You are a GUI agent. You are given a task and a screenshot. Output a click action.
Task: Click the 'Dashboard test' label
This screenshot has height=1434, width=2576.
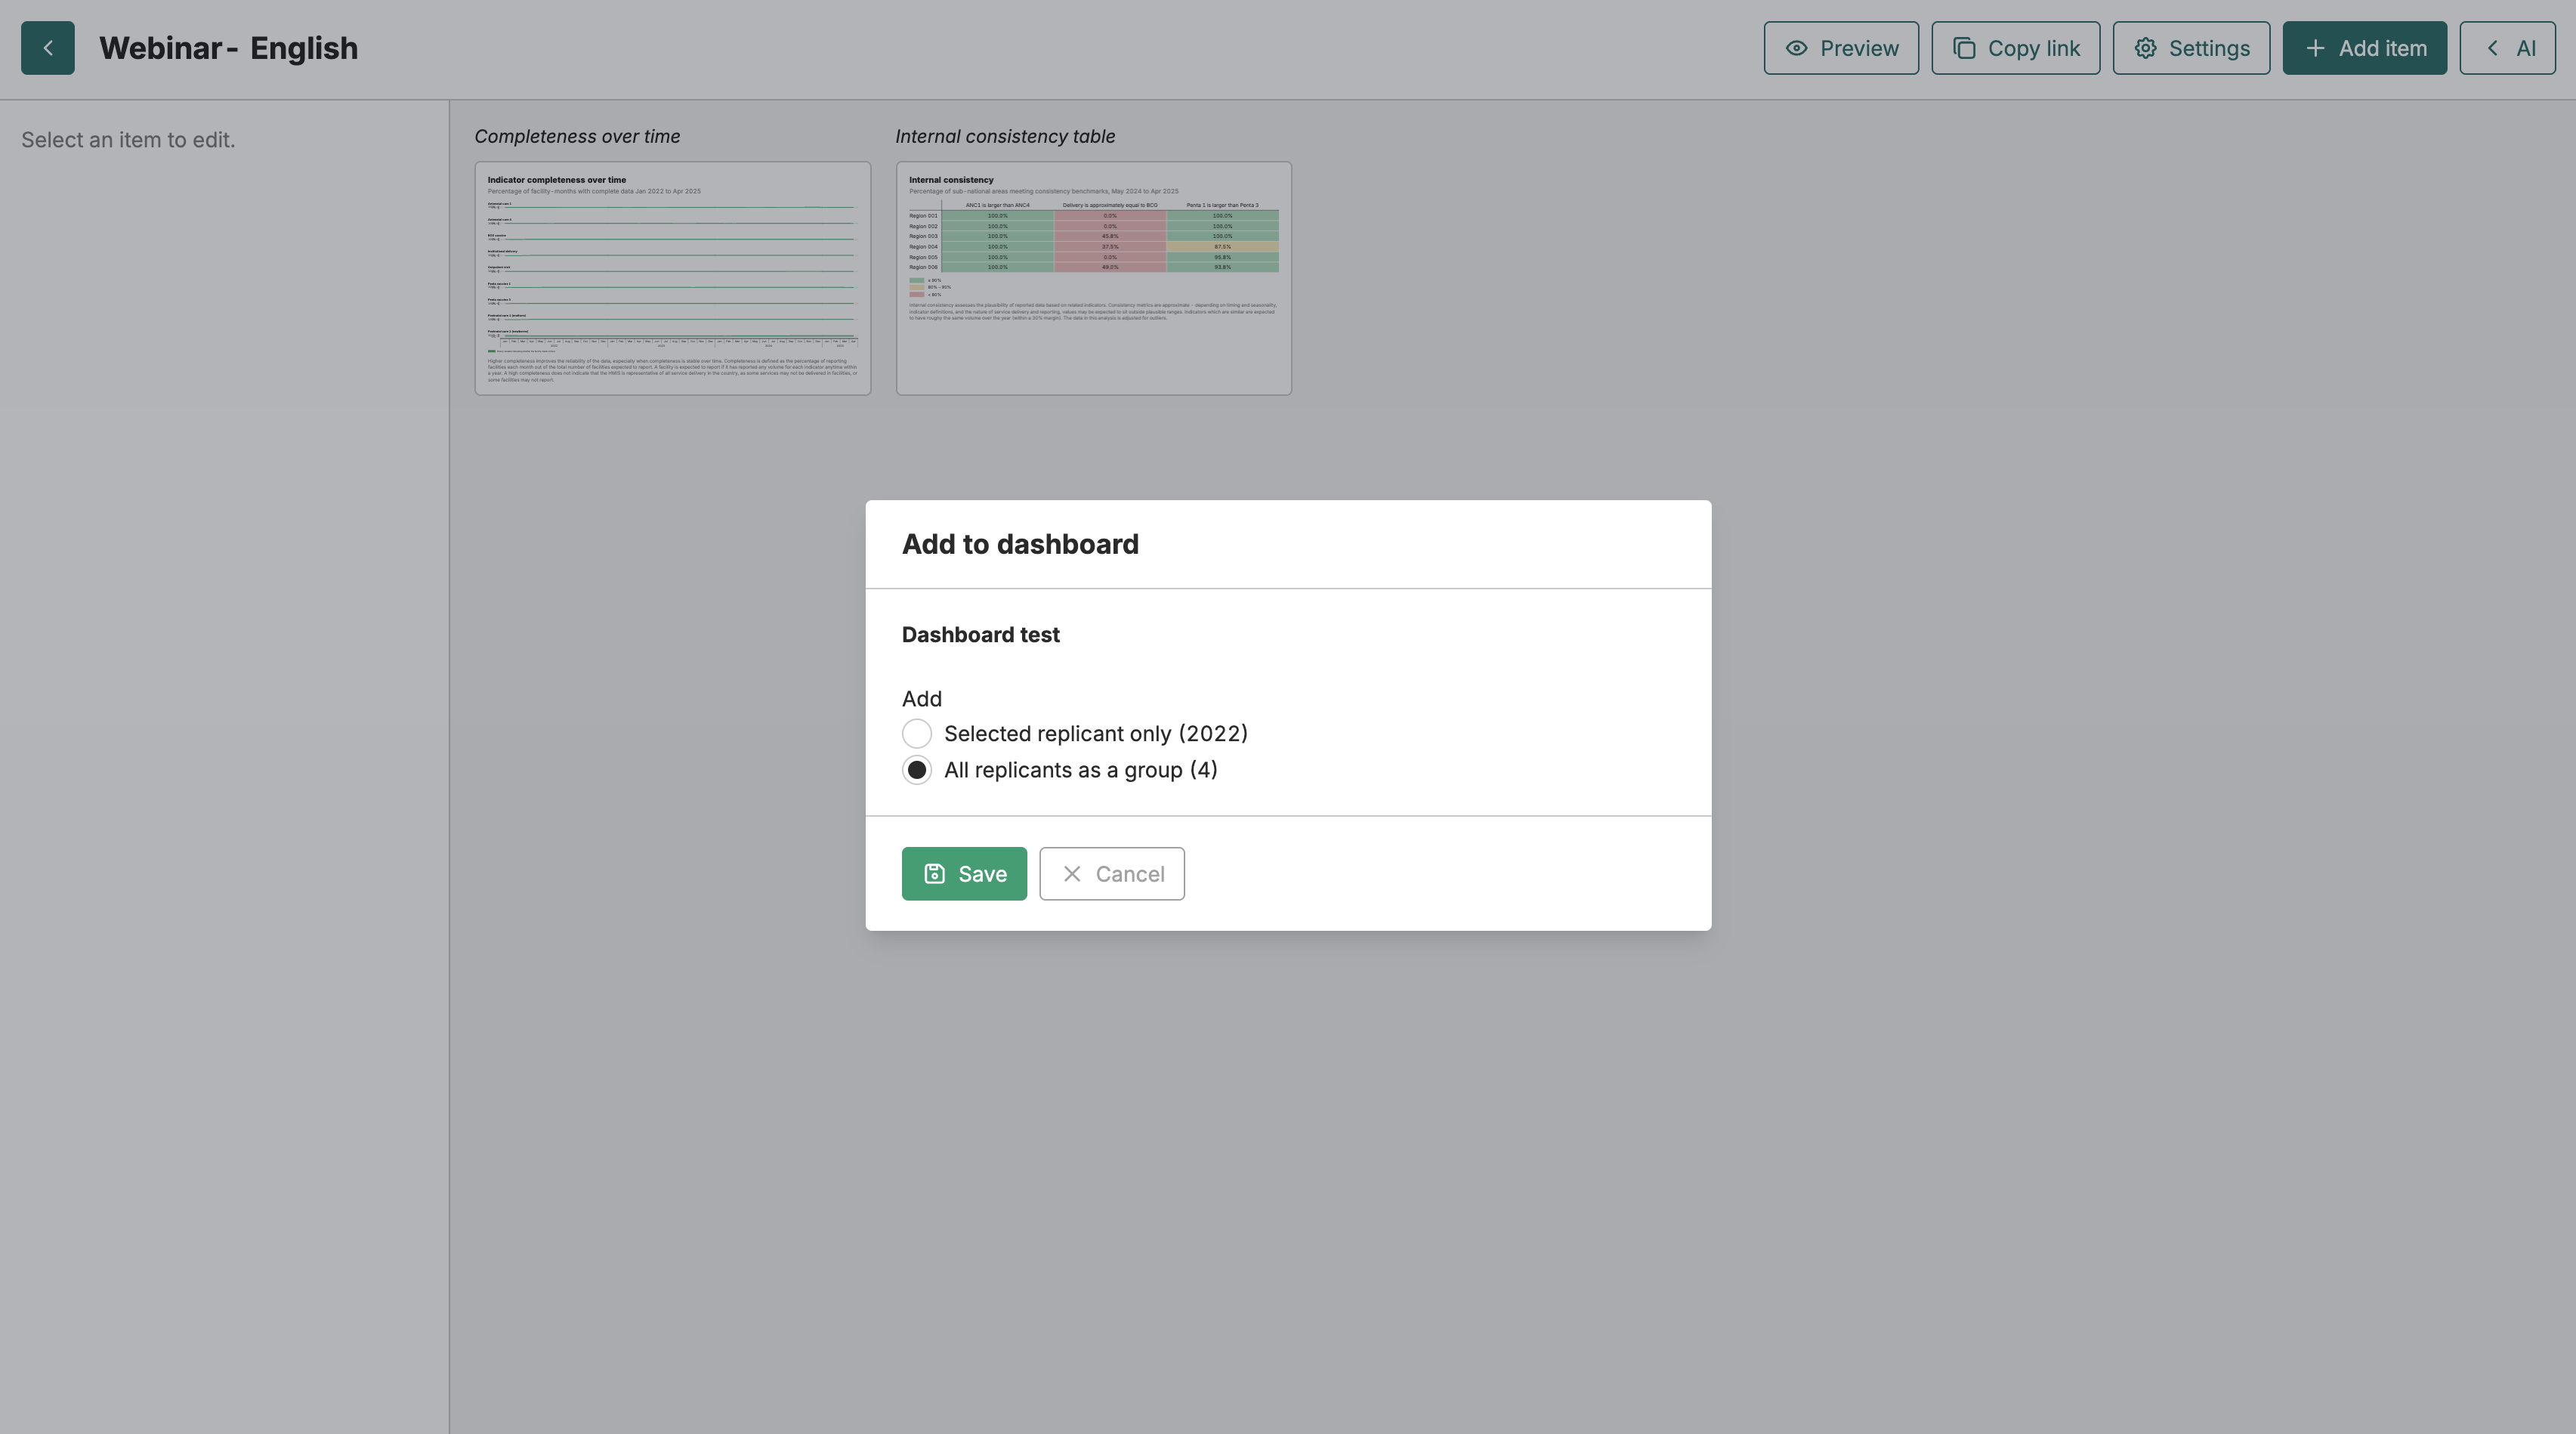[x=981, y=635]
